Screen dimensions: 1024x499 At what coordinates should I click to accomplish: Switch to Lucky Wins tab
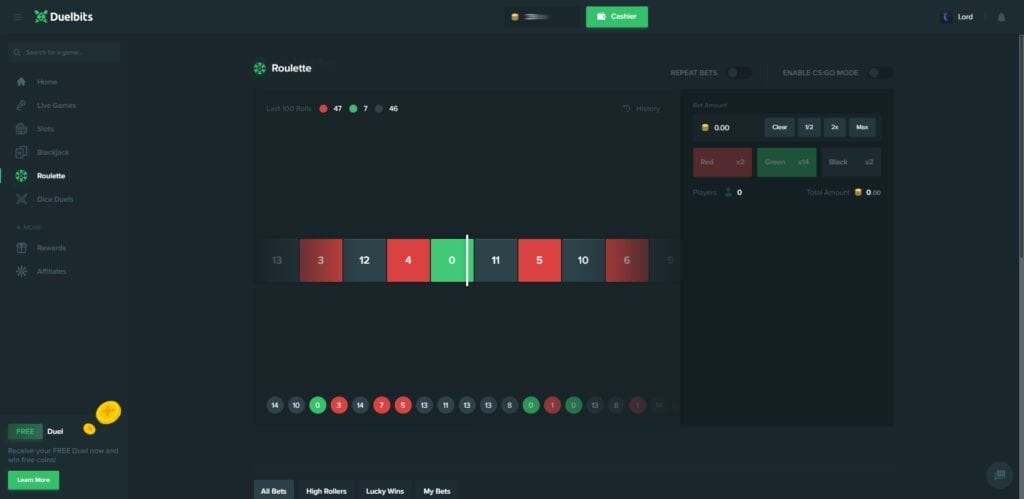pyautogui.click(x=385, y=491)
